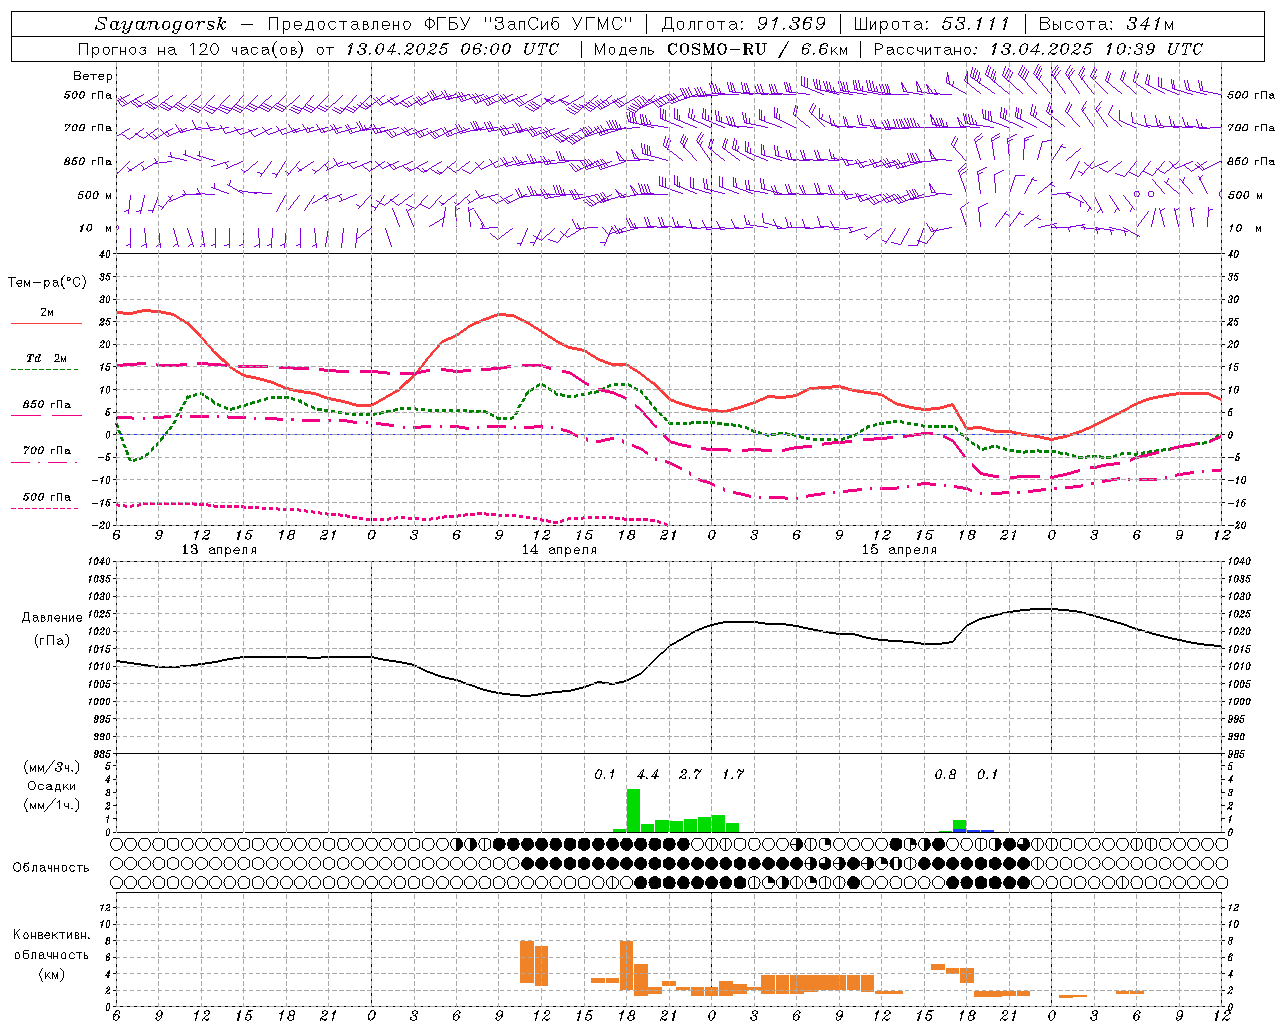Click the 'Модель COSMO-RU / 6.6км' label
1280x1024 pixels.
pyautogui.click(x=720, y=49)
